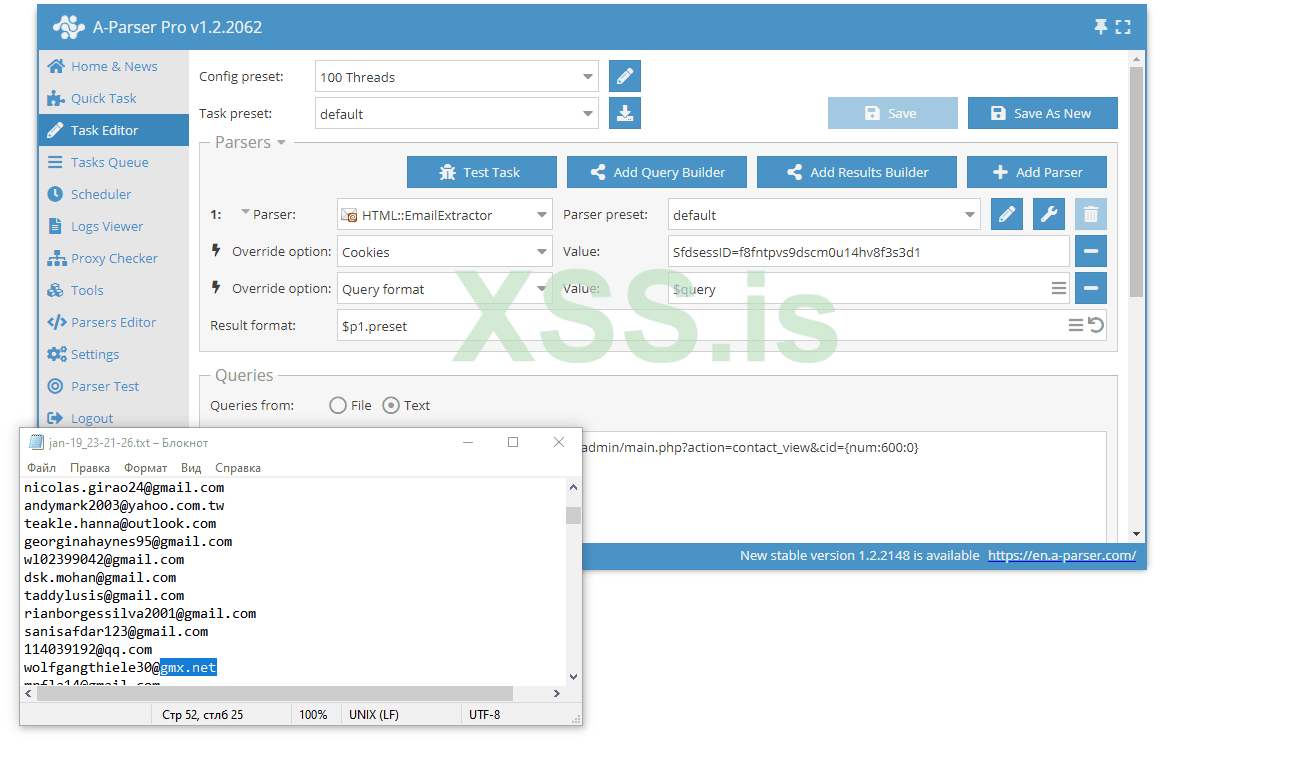
Task: Click line teakle.hanna@outlook.com in Notepad
Action: pos(120,523)
